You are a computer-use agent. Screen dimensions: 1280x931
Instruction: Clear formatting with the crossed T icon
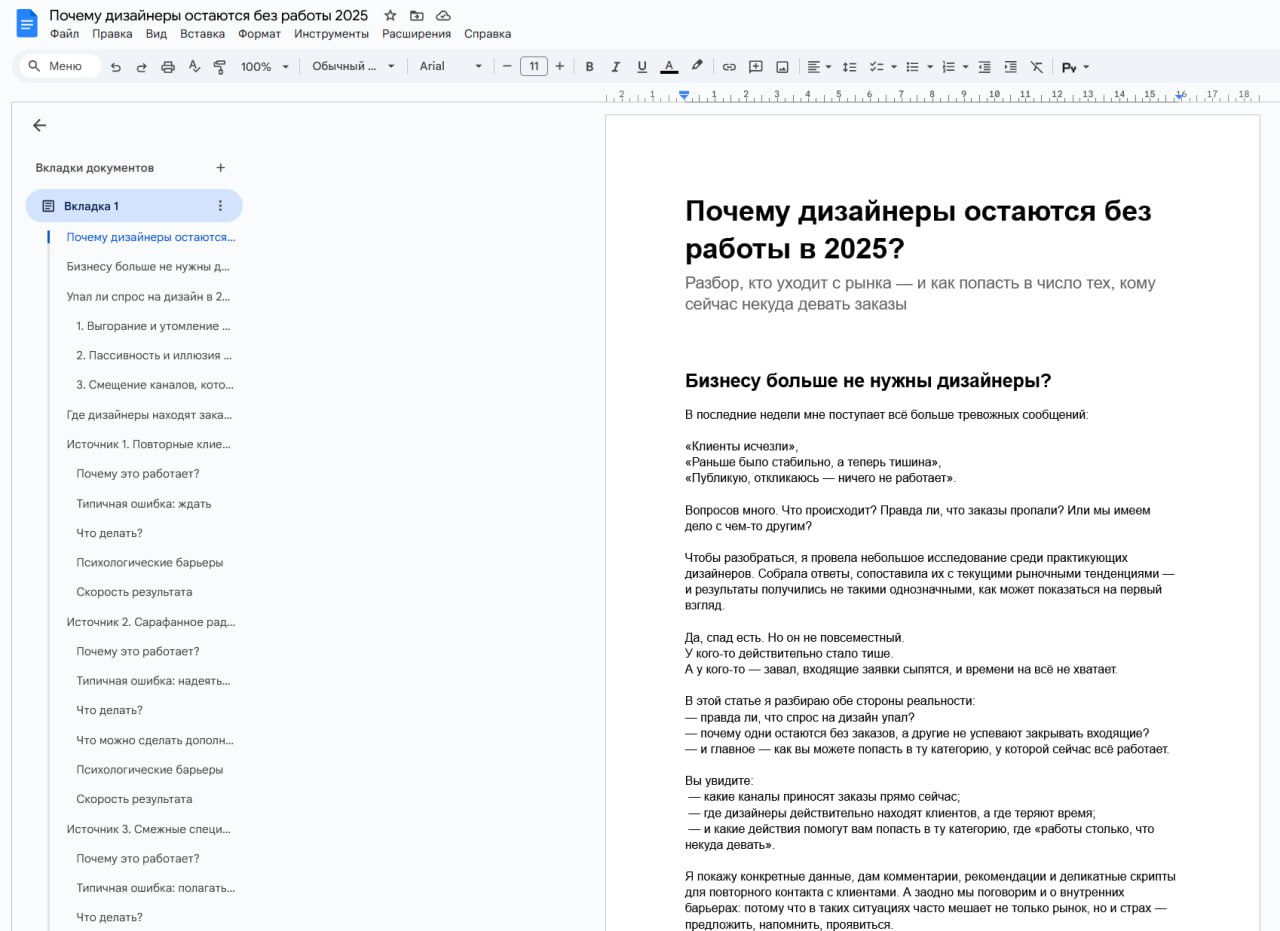pyautogui.click(x=1037, y=67)
